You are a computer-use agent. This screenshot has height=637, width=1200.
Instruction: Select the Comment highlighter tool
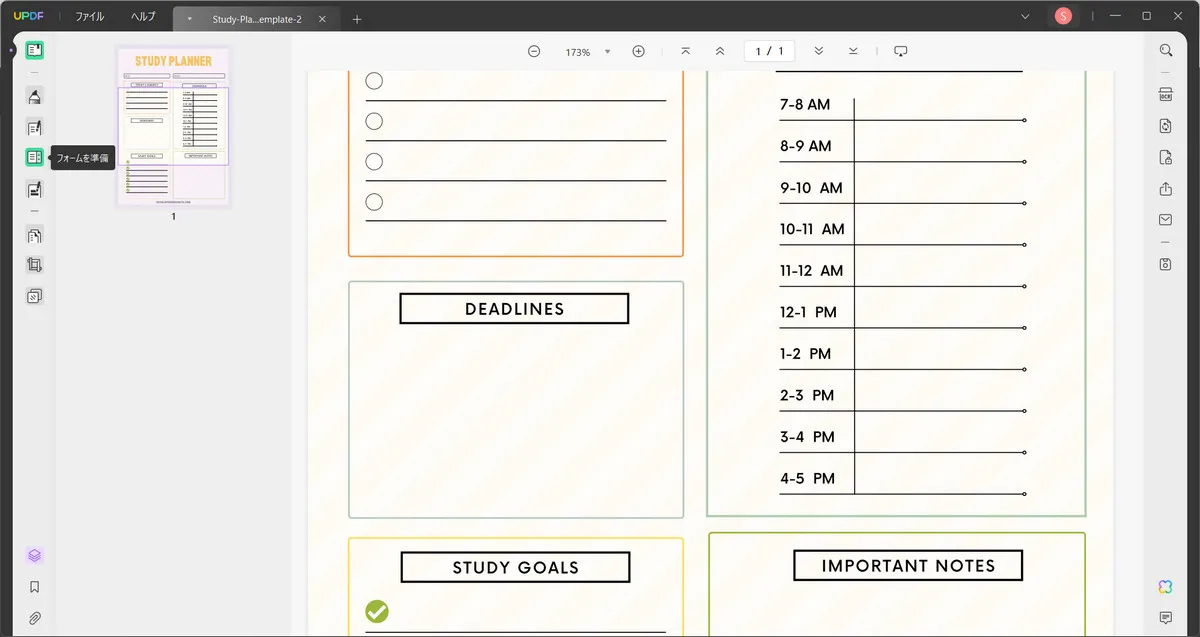(x=35, y=96)
